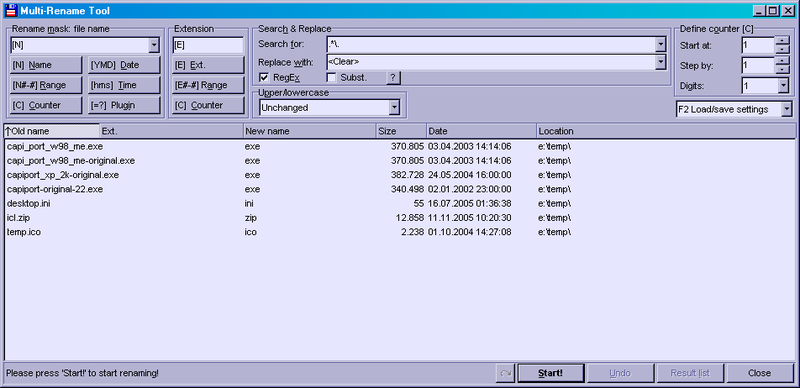Open the regex help question mark button
Image resolution: width=800 pixels, height=388 pixels.
pos(393,78)
